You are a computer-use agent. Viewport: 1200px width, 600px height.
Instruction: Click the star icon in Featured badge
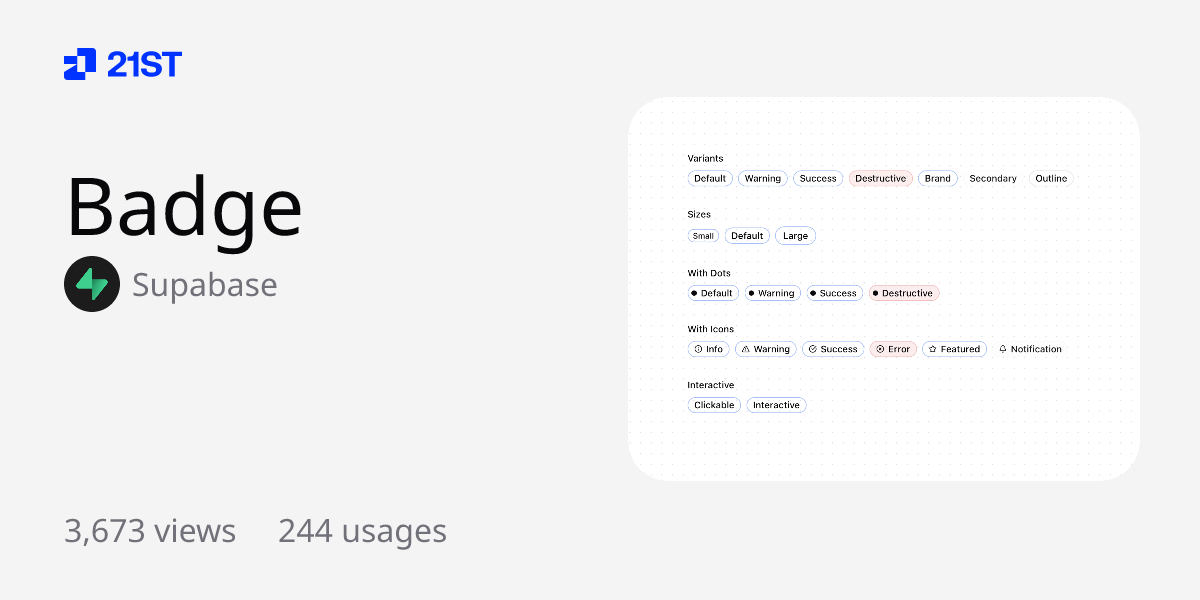tap(931, 349)
